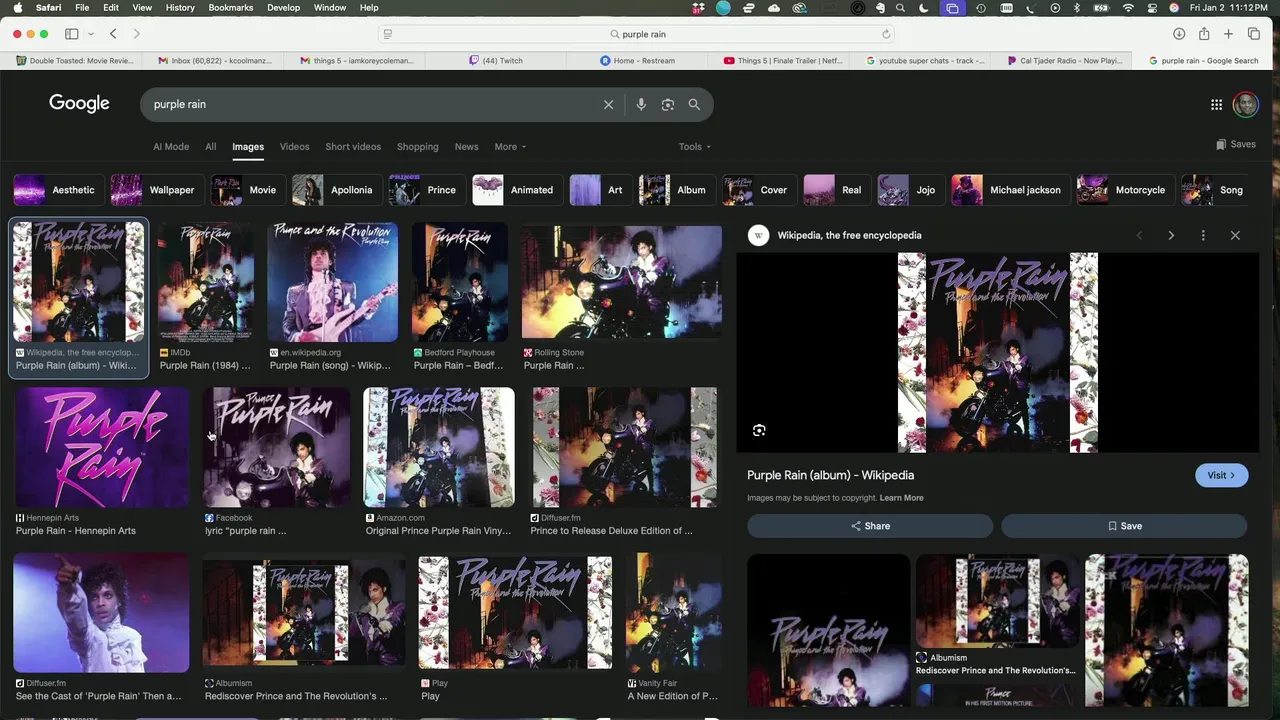Switch to Double Toasted Movie Reviews tab

(x=74, y=60)
